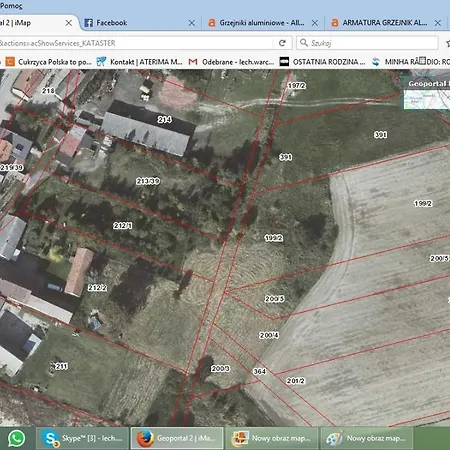
Task: Click the Szukaj search field
Action: click(367, 43)
